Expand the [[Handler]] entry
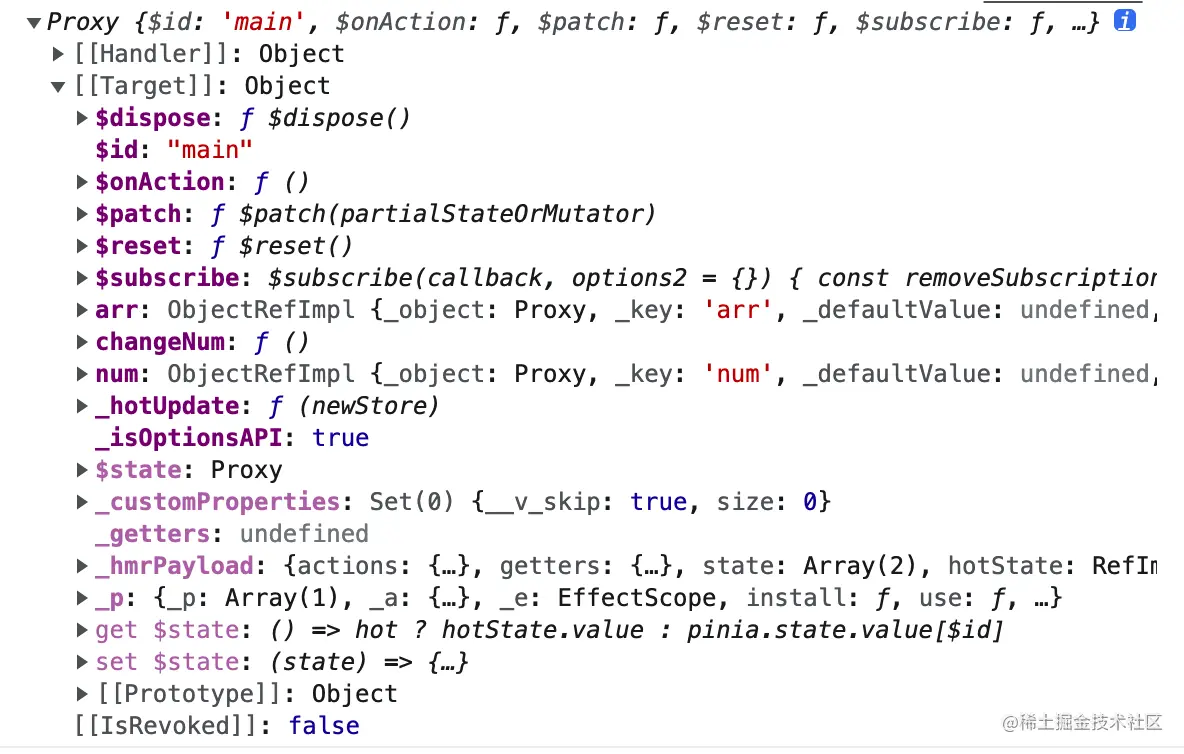This screenshot has width=1184, height=754. [58, 54]
